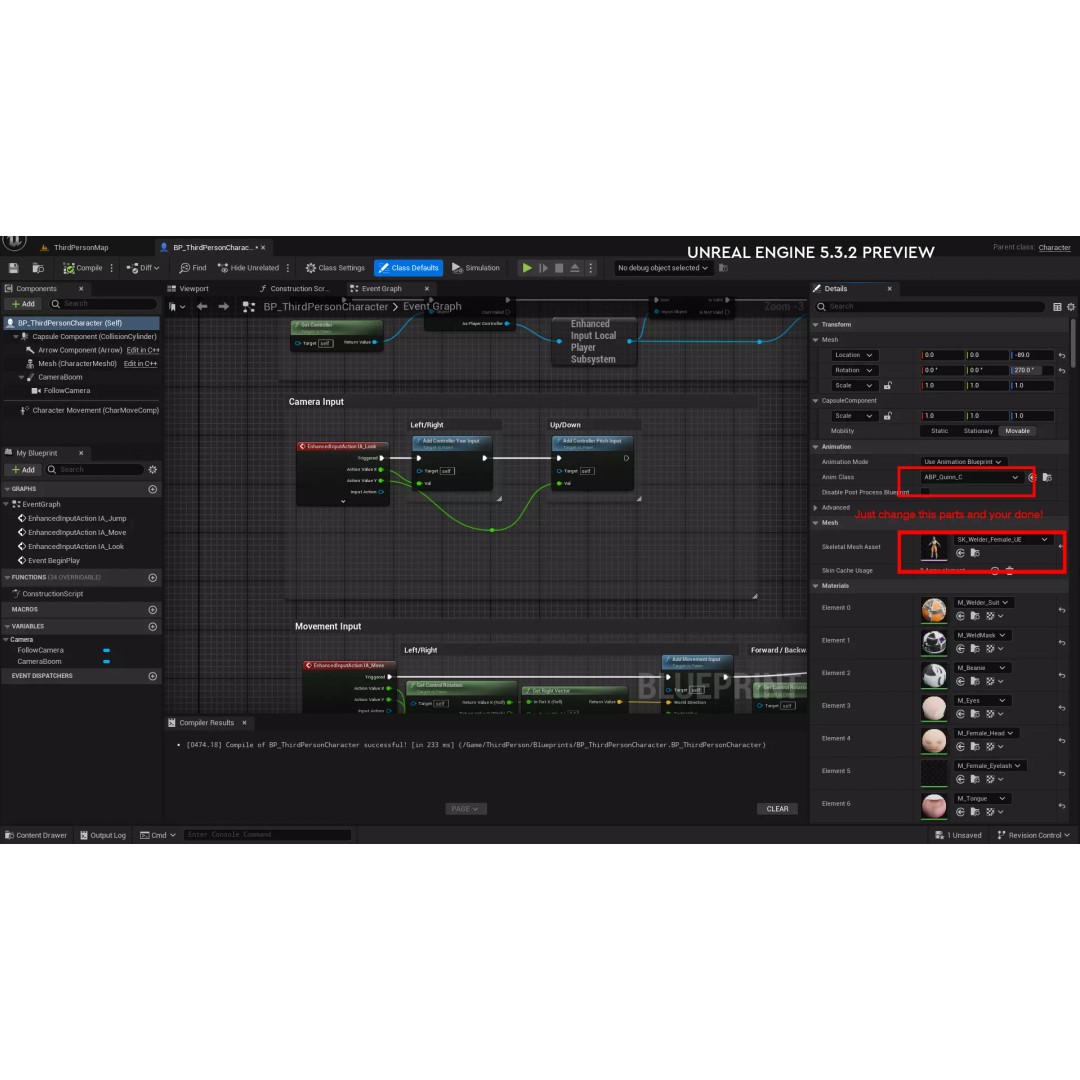
Task: Select the BP_ThirdPersonCharacter editor tab
Action: pyautogui.click(x=212, y=247)
